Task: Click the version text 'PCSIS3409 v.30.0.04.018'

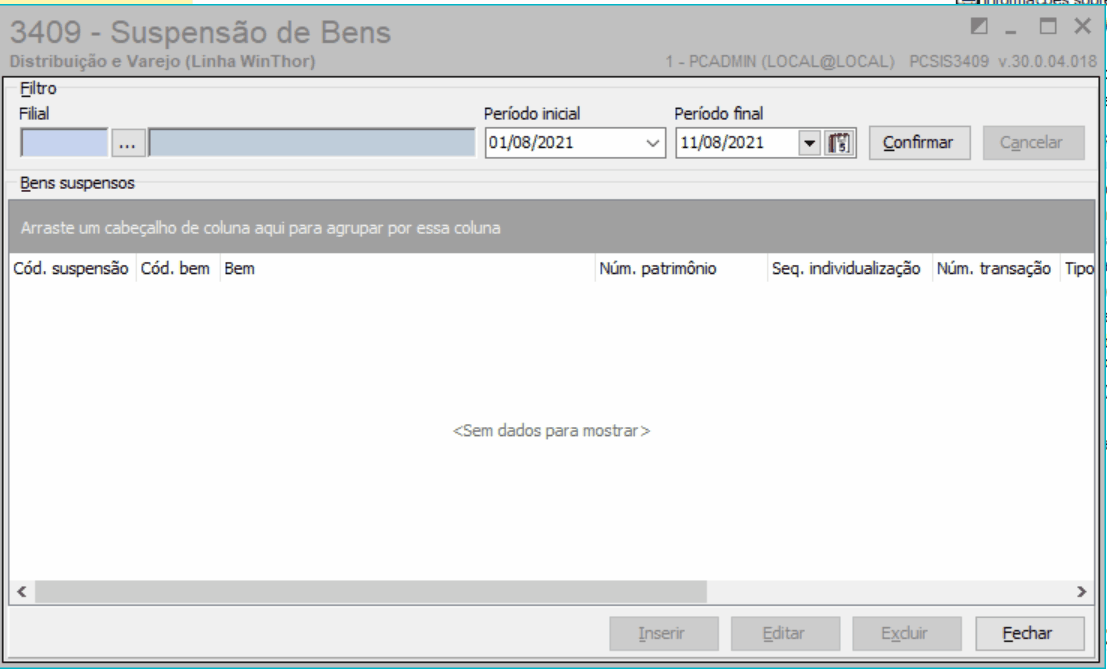Action: click(1003, 61)
